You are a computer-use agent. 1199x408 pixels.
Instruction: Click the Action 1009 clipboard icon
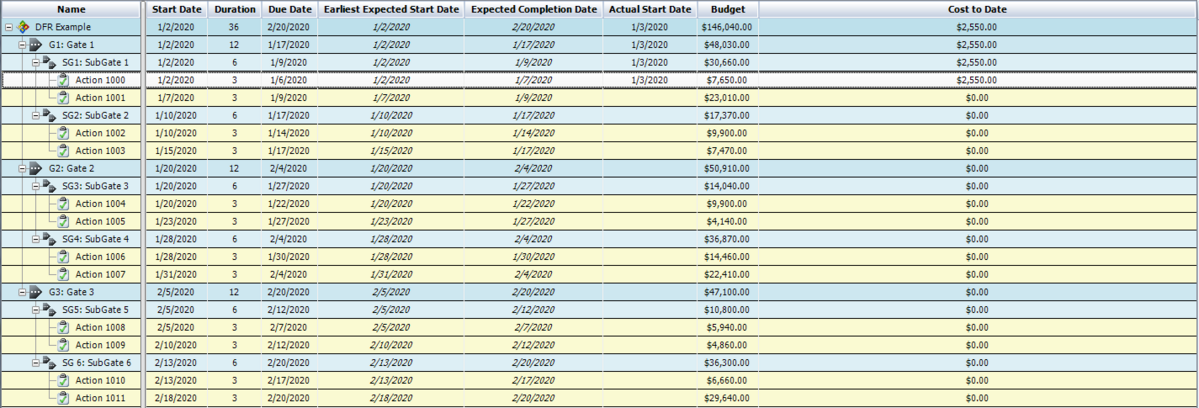pyautogui.click(x=63, y=345)
